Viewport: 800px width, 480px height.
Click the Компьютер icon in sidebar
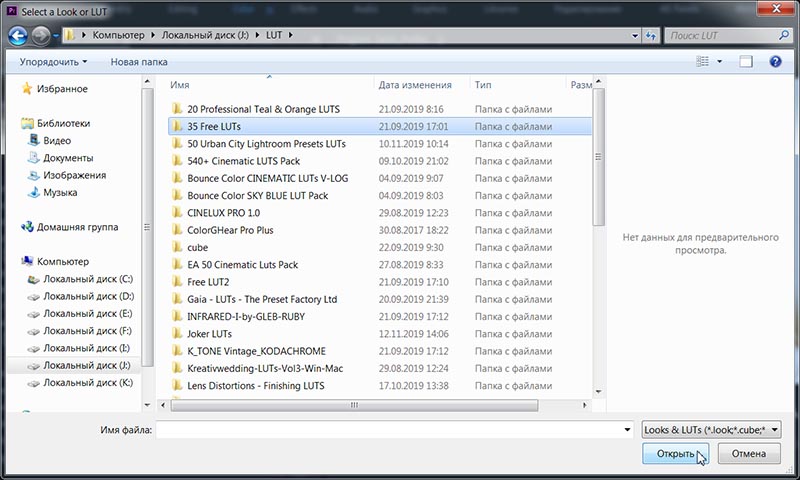point(27,261)
